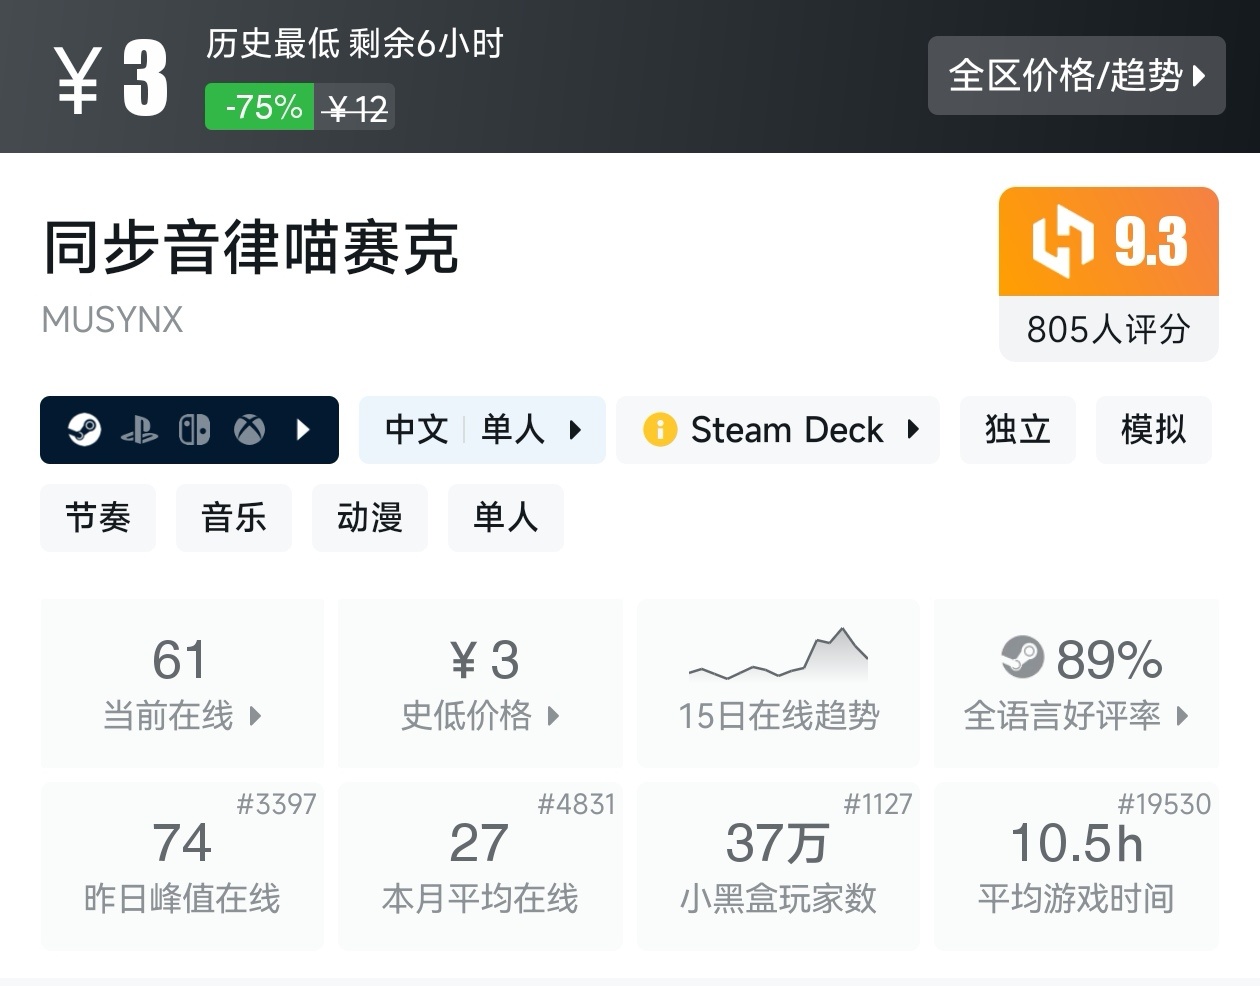Image resolution: width=1260 pixels, height=986 pixels.
Task: Click the Heybox logo in 9.3 rating badge
Action: pos(1062,241)
